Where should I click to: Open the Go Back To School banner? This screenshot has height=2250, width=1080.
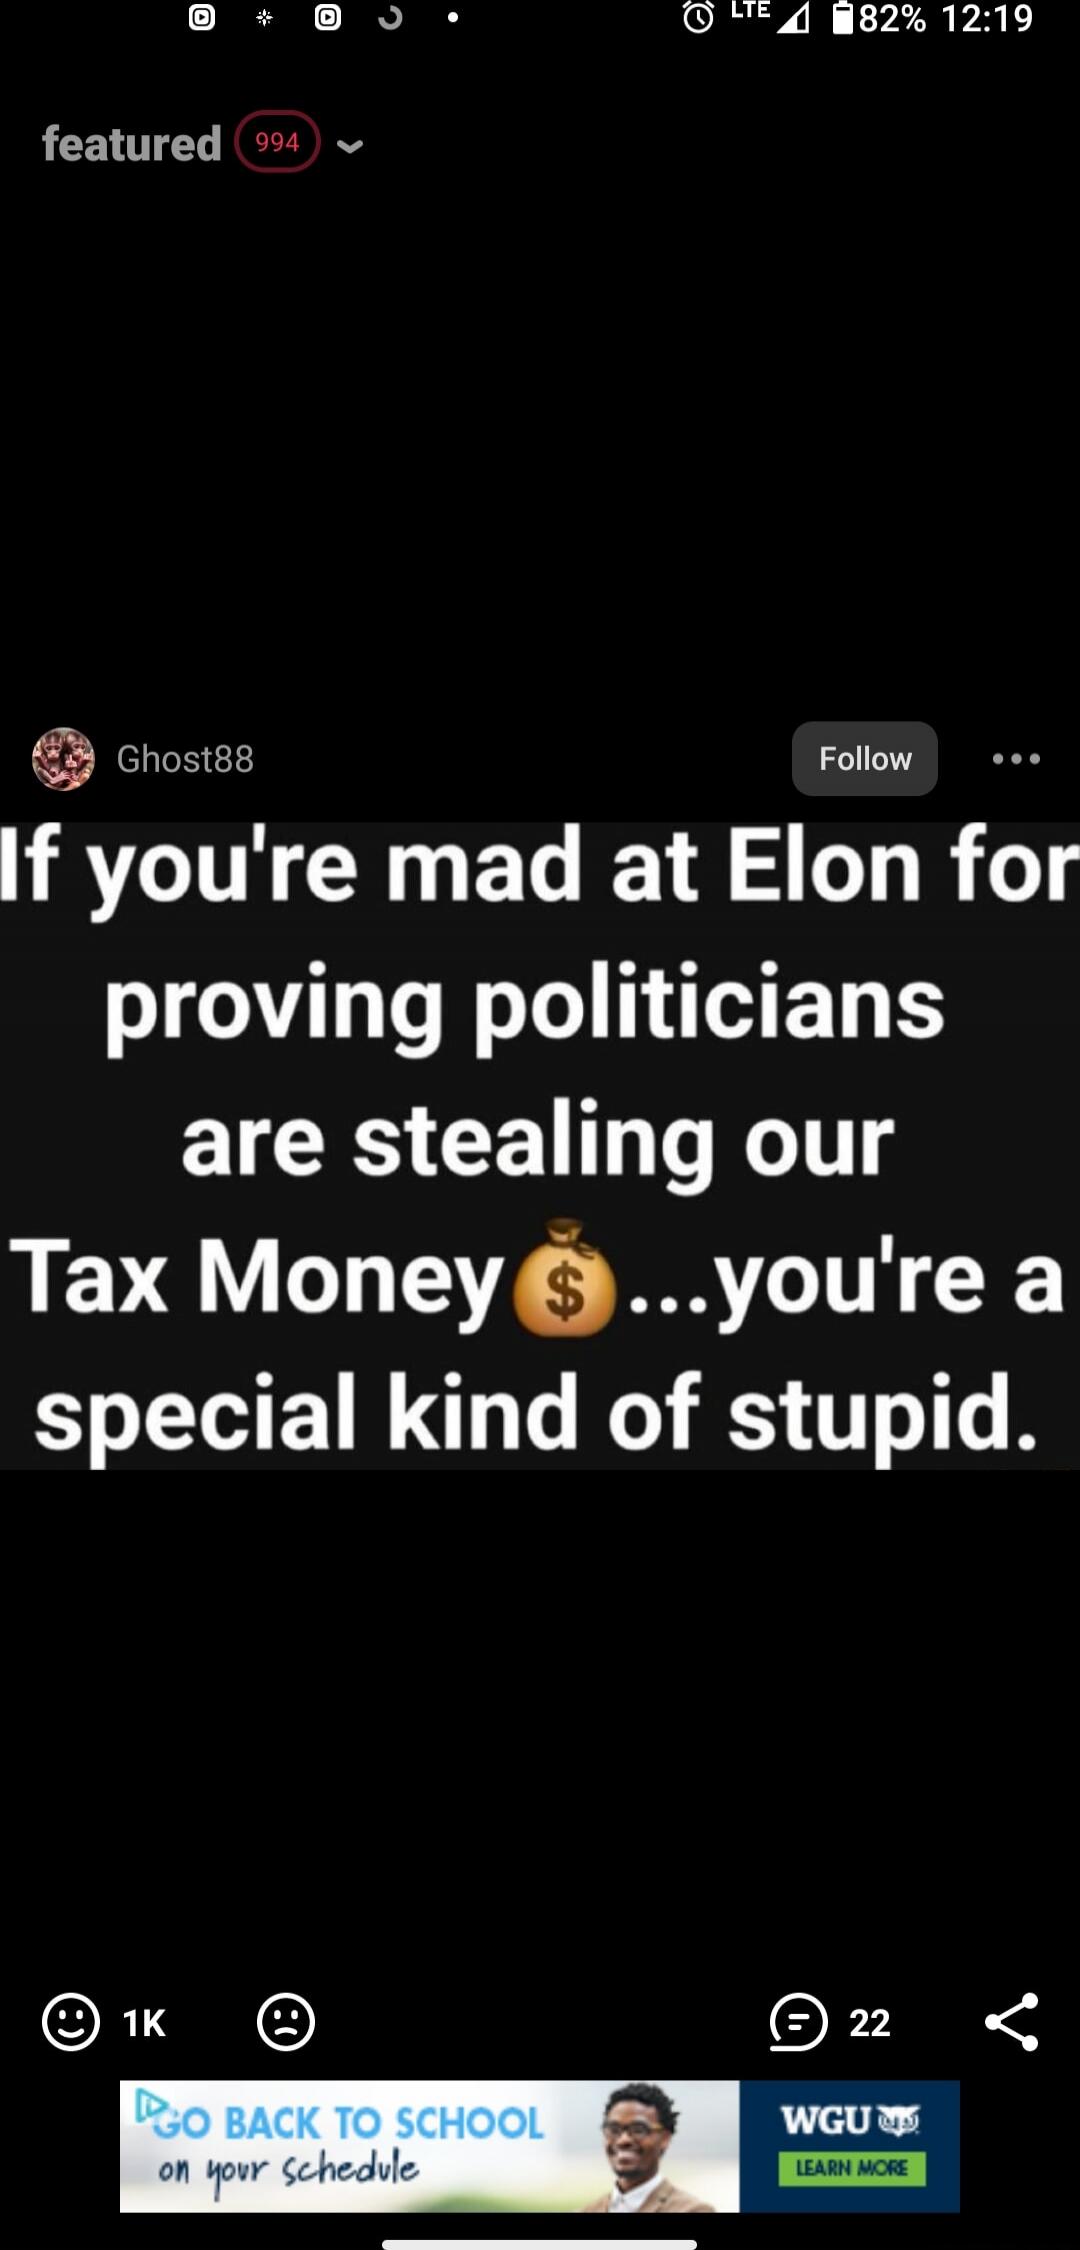[540, 2146]
